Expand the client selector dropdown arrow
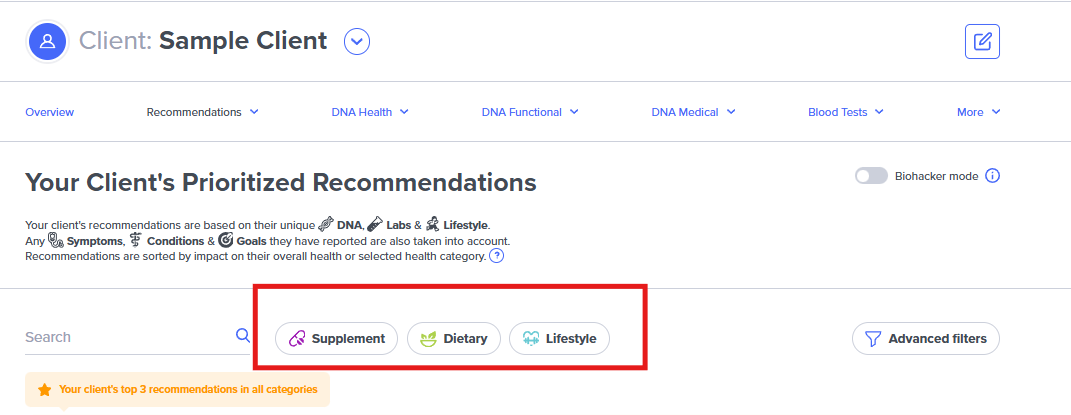Image resolution: width=1071 pixels, height=415 pixels. [357, 41]
